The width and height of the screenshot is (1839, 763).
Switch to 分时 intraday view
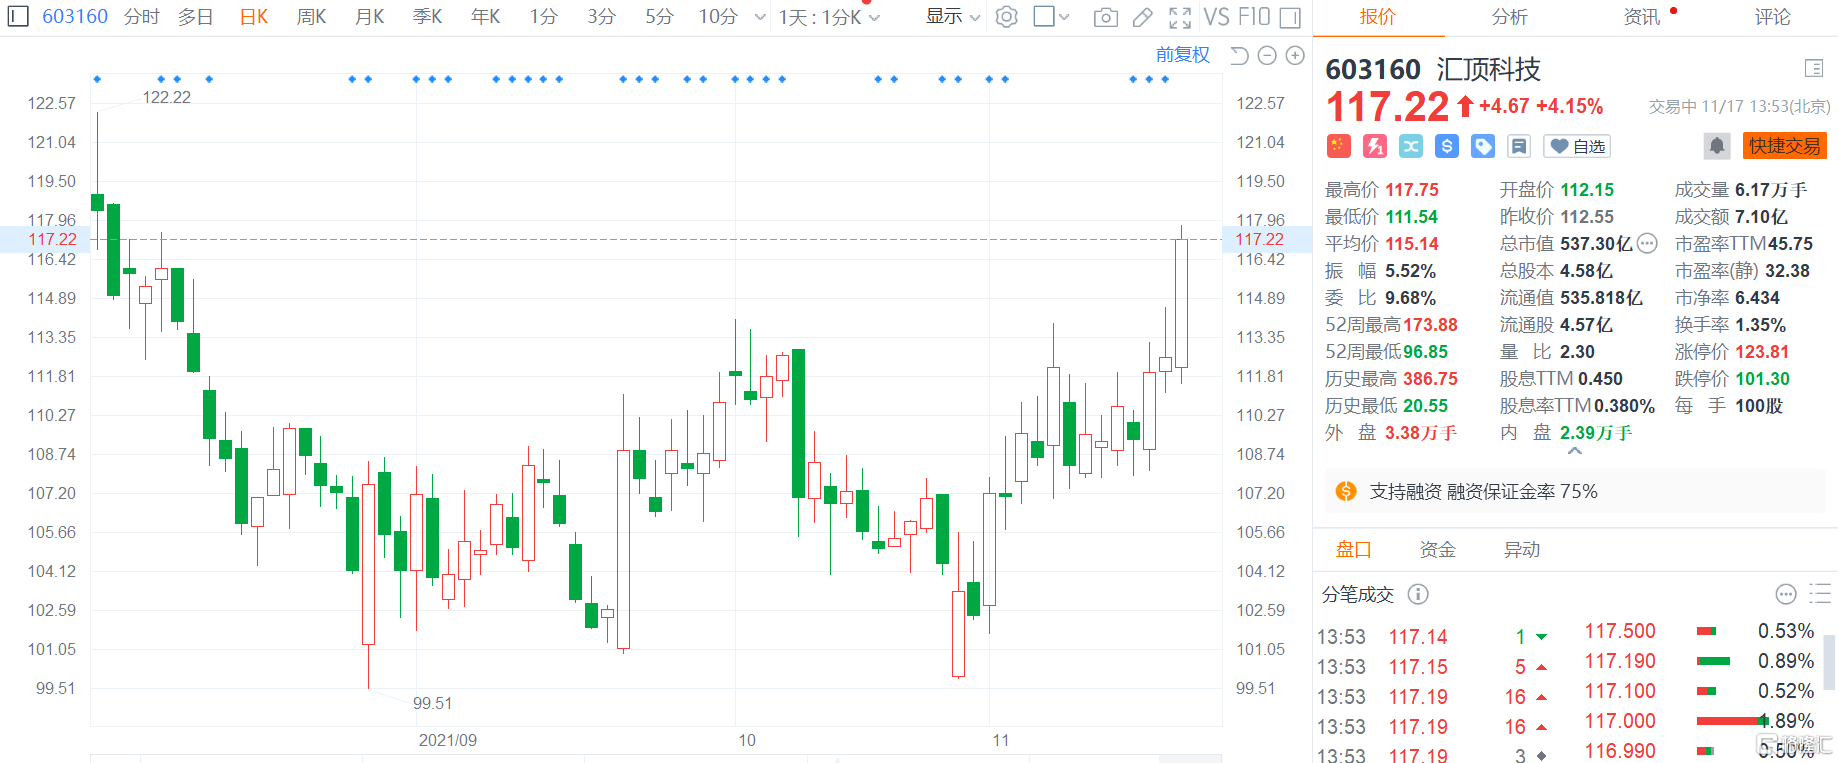pyautogui.click(x=141, y=17)
